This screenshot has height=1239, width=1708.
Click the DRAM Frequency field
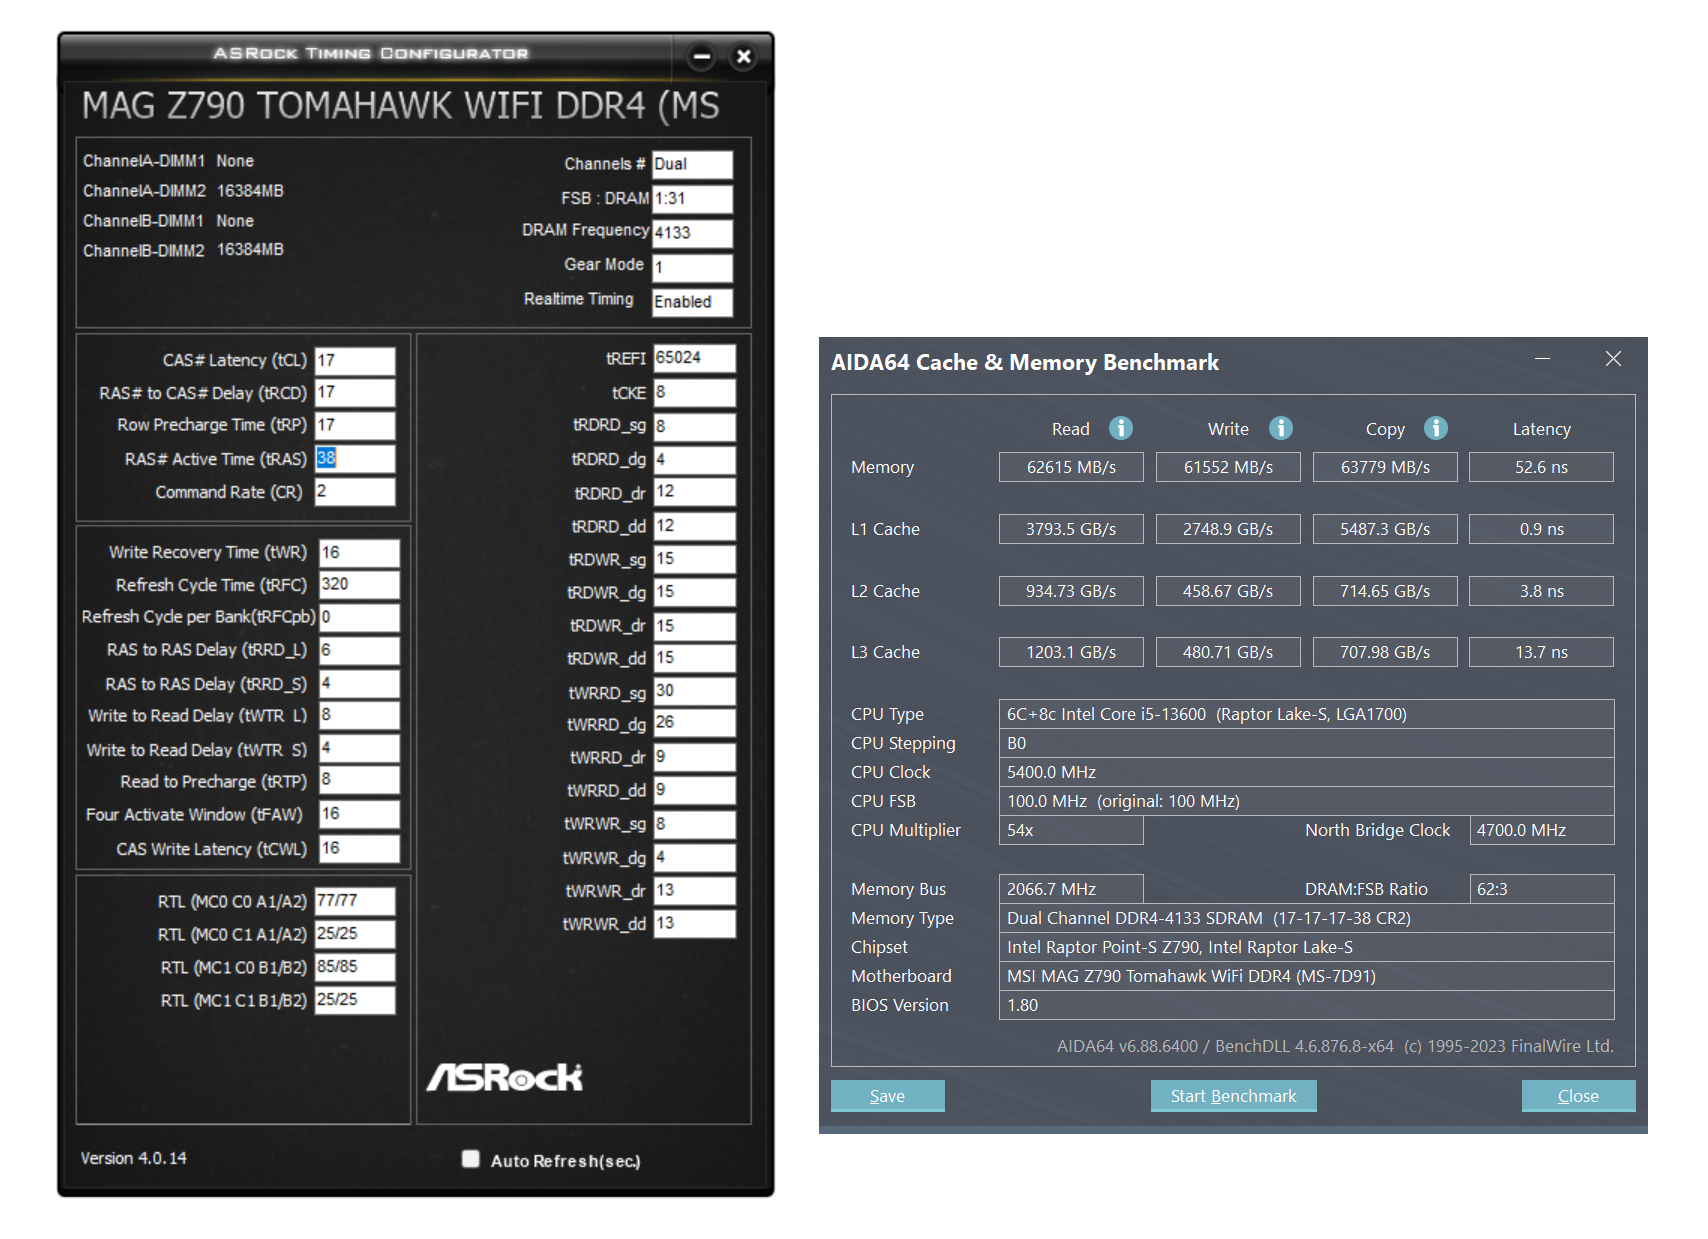[x=692, y=233]
